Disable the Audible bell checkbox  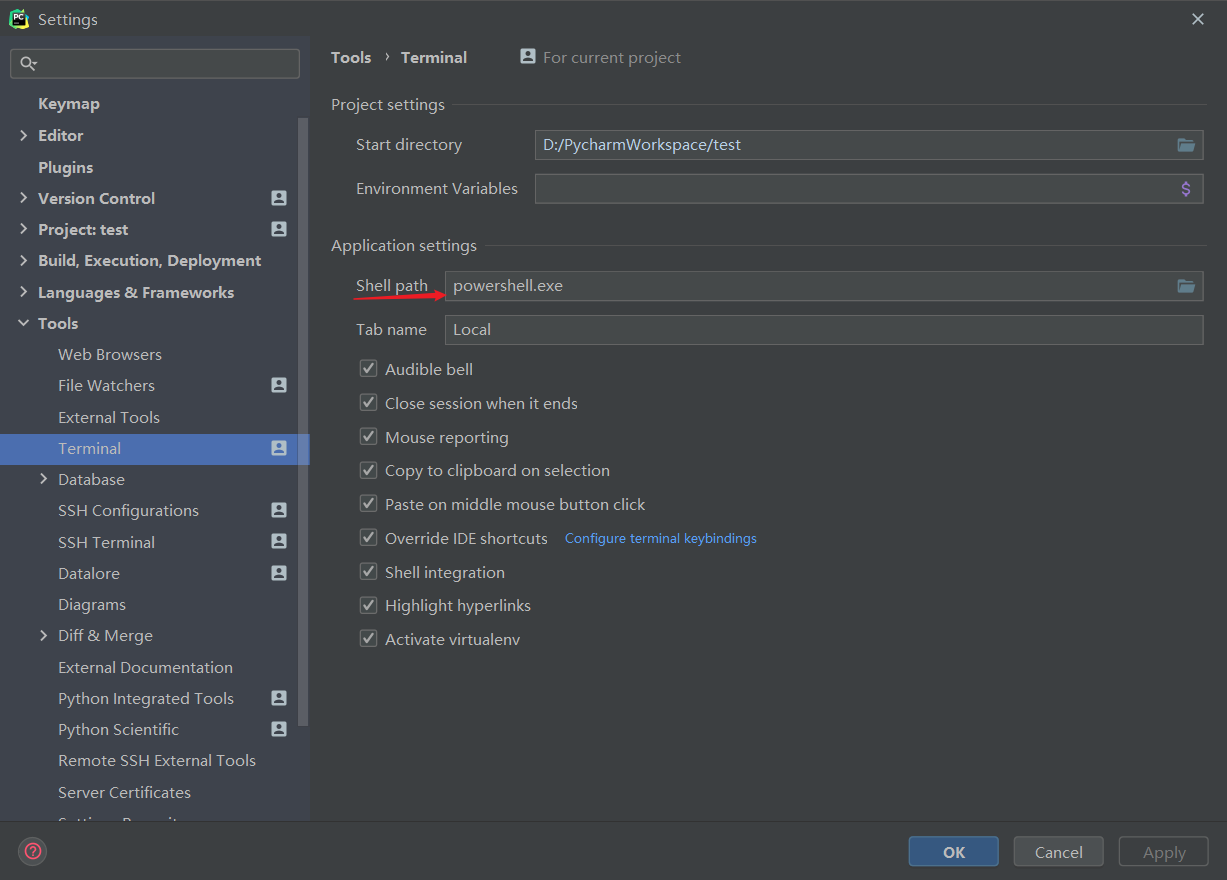368,369
